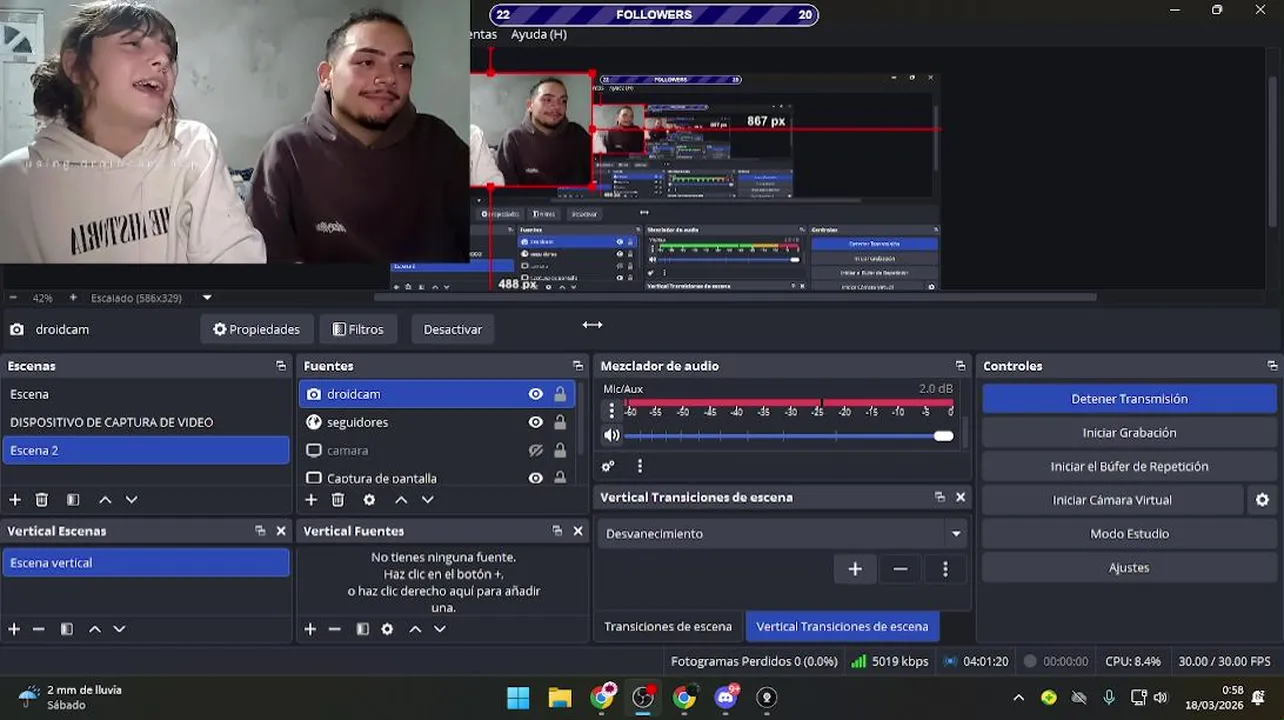1284x720 pixels.
Task: Open scene filters icon in the Escenas toolbar
Action: coord(73,500)
